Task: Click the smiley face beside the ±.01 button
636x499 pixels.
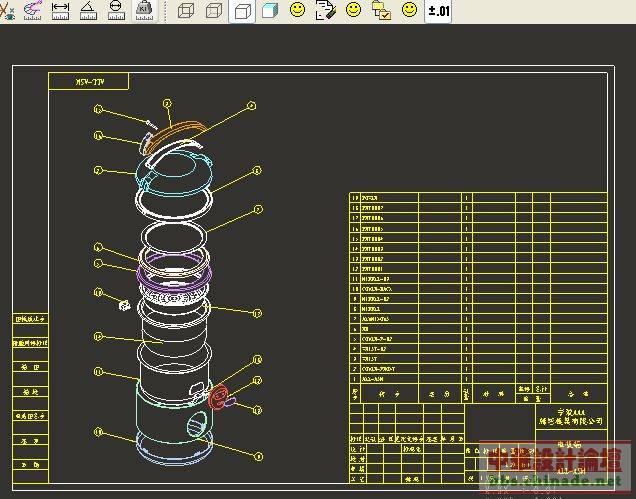Action: tap(409, 10)
